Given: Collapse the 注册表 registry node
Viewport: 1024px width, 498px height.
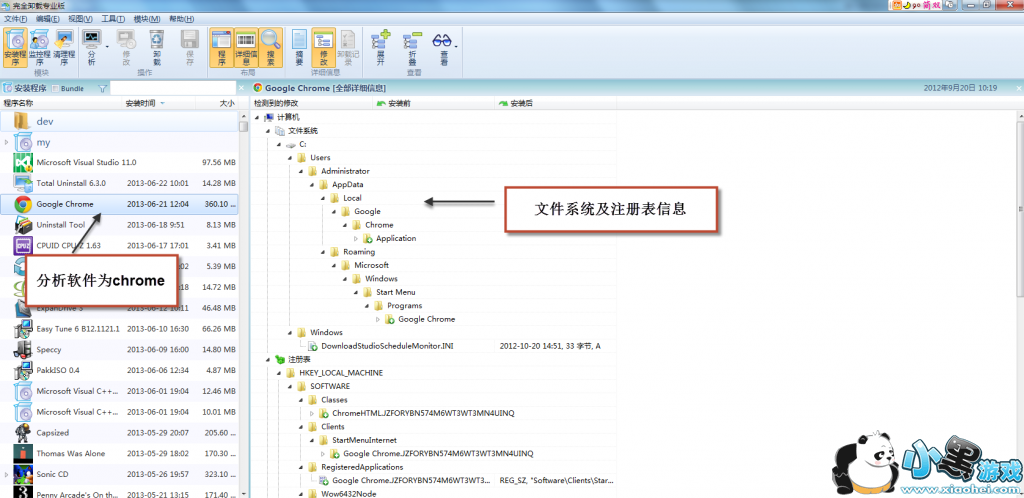Looking at the screenshot, I should click(x=268, y=360).
